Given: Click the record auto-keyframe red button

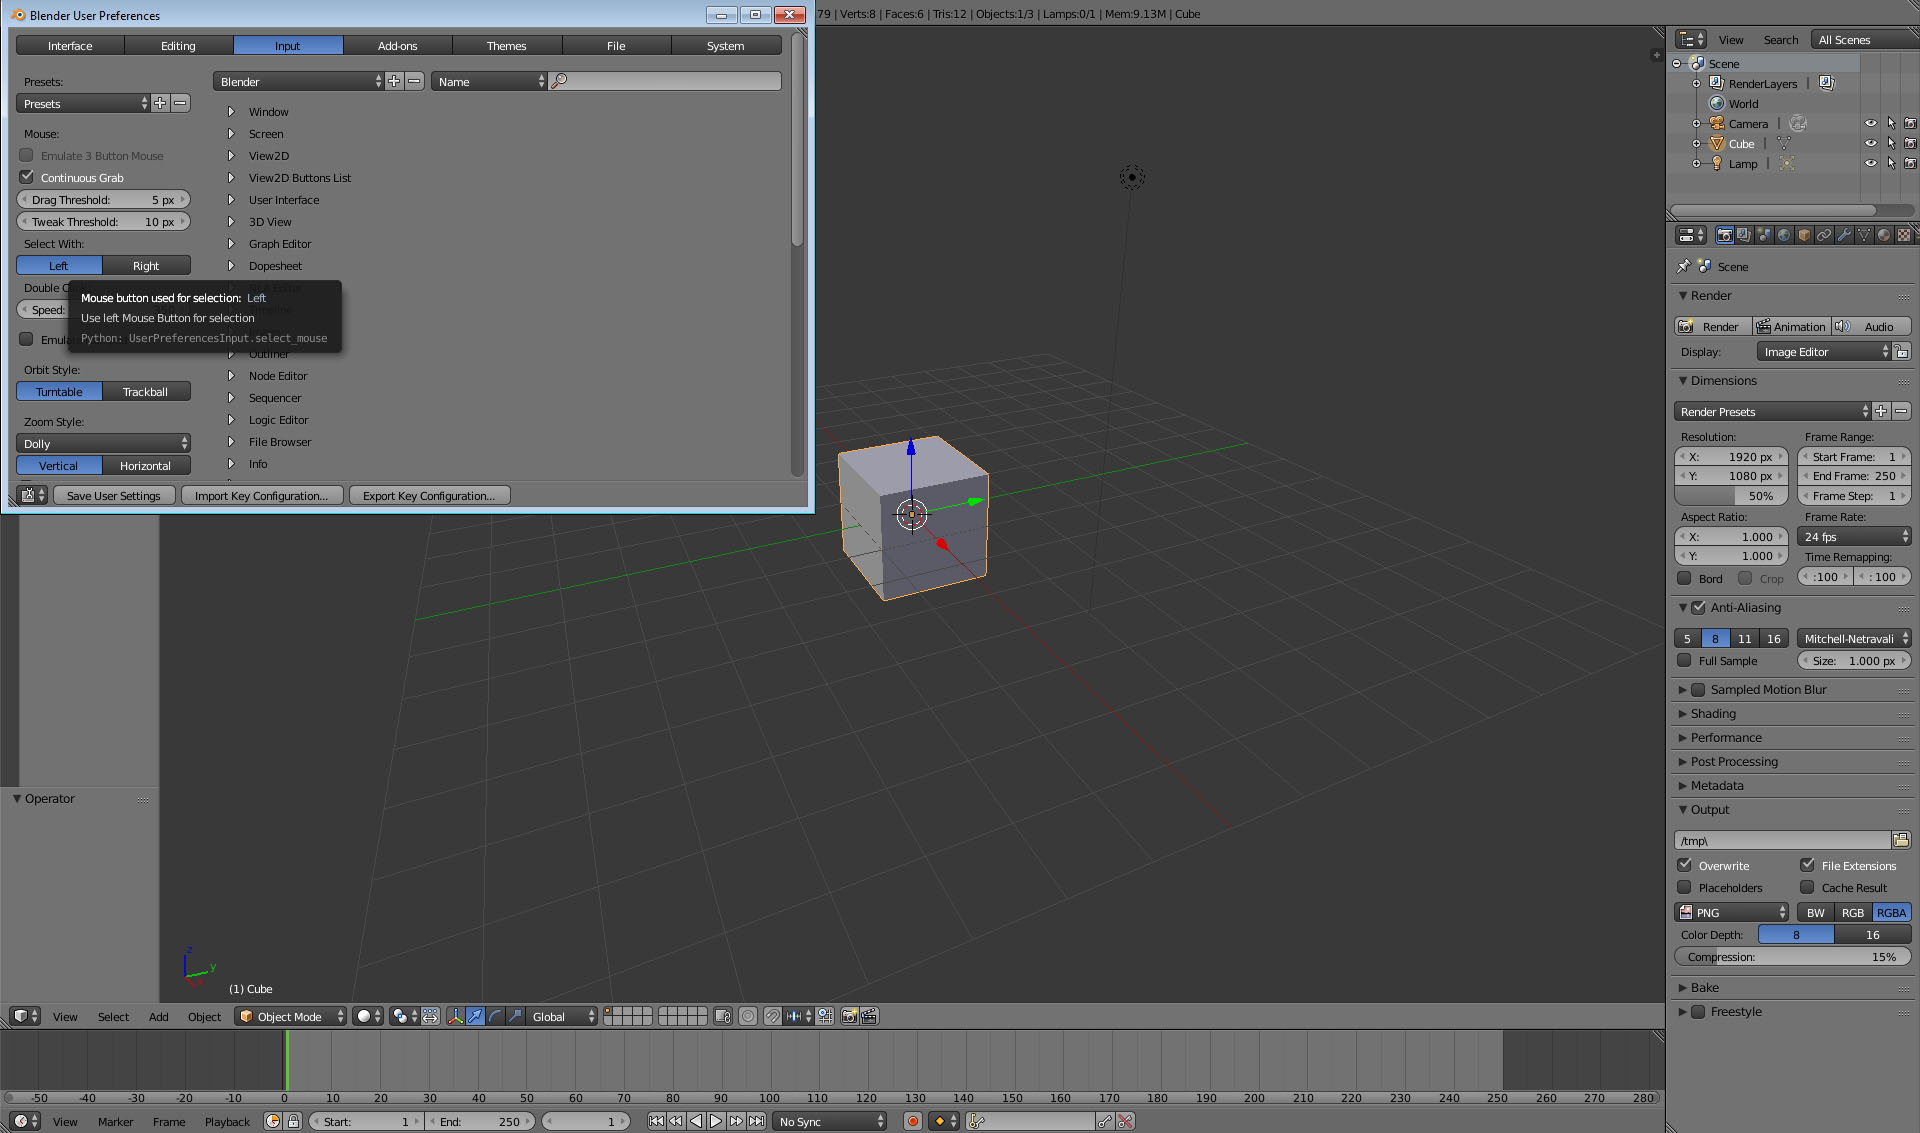Looking at the screenshot, I should point(912,1121).
